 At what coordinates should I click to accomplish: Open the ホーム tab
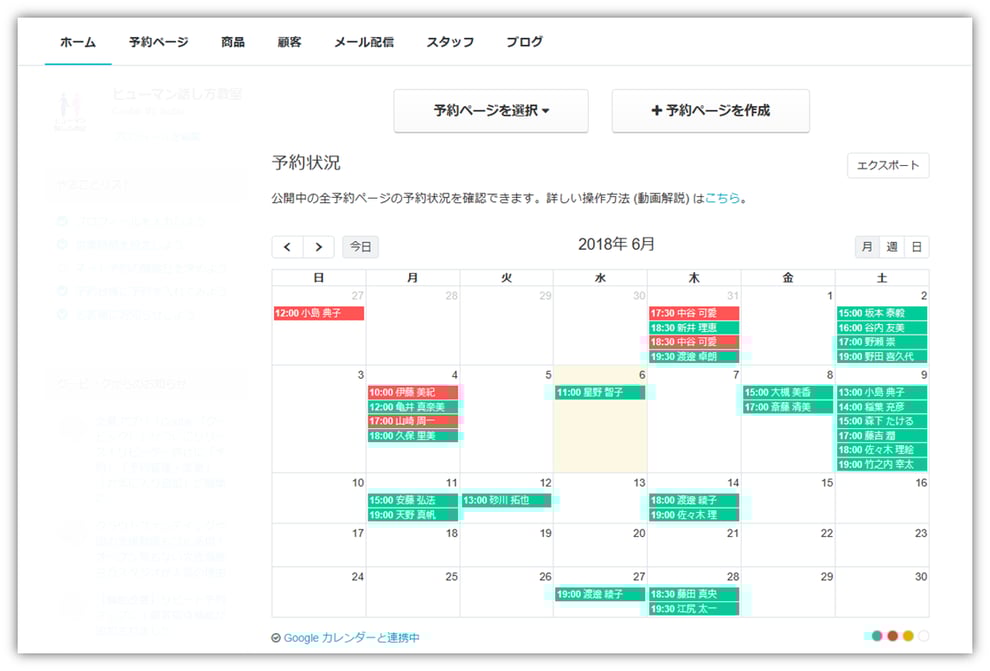coord(78,42)
